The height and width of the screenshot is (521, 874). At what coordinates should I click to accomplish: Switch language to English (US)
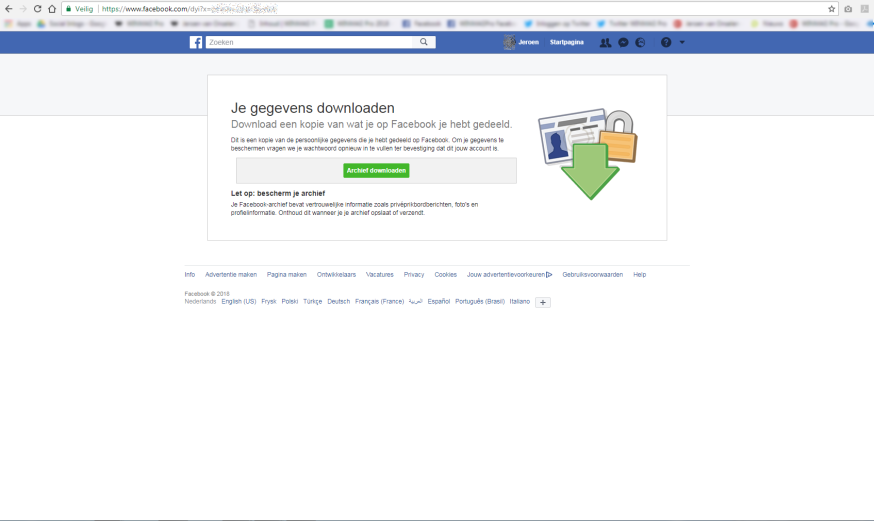pos(239,301)
